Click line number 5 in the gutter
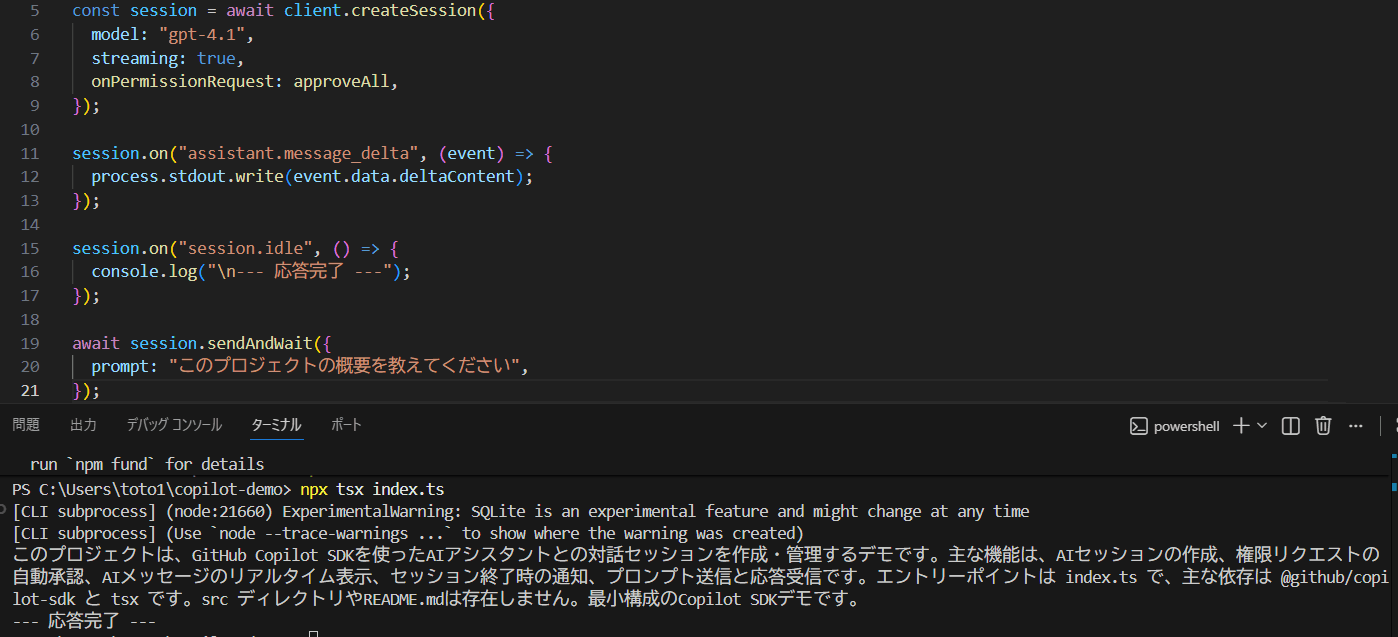 tap(35, 10)
